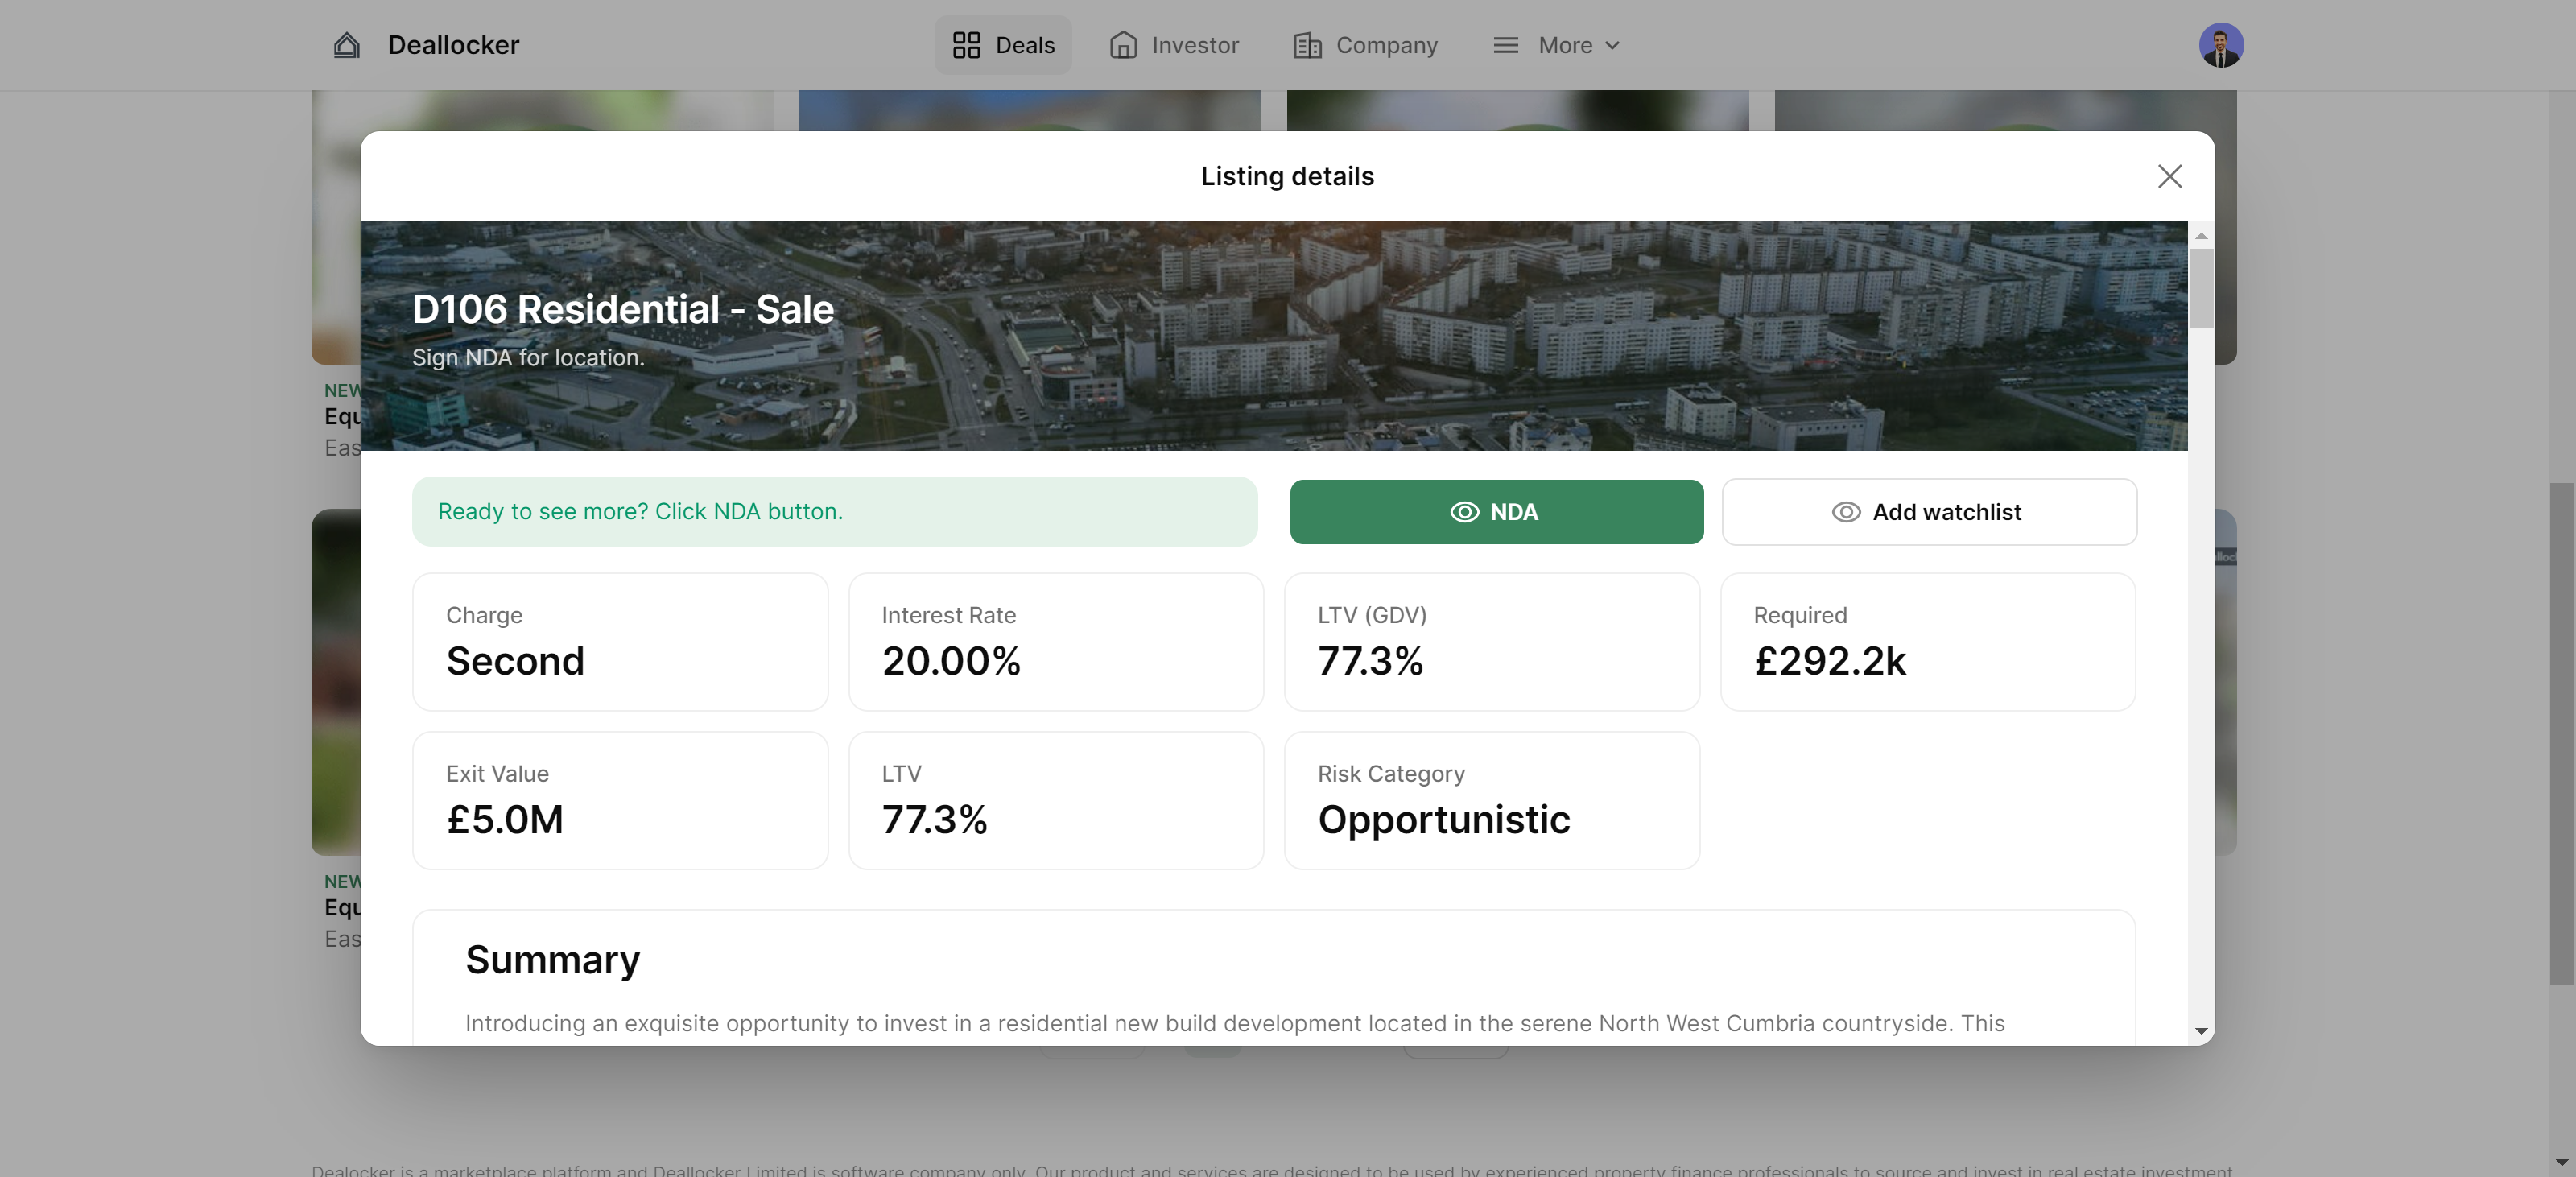The width and height of the screenshot is (2576, 1177).
Task: Click the user profile avatar
Action: point(2221,45)
